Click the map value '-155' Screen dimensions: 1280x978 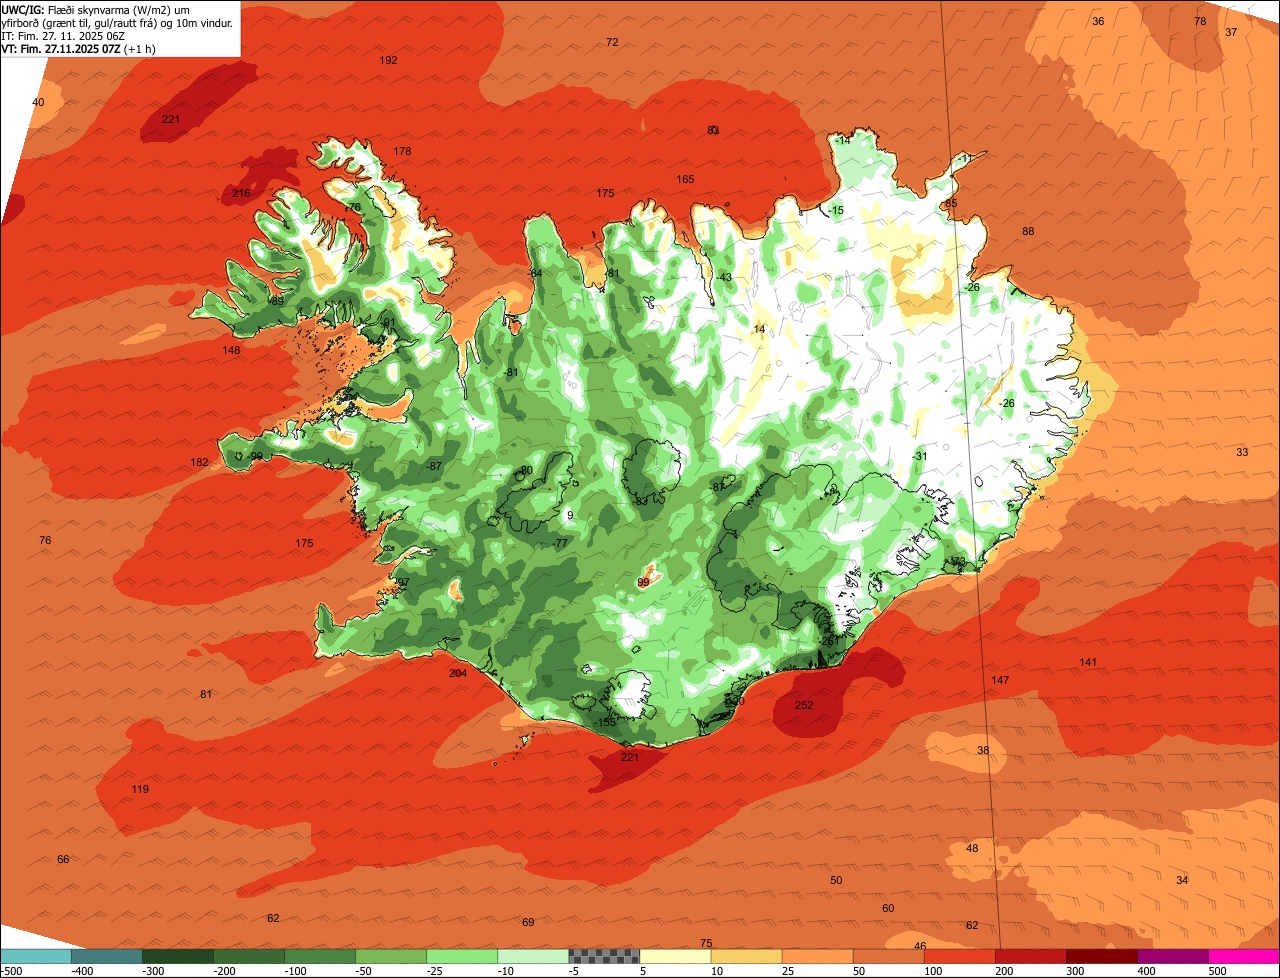(606, 722)
